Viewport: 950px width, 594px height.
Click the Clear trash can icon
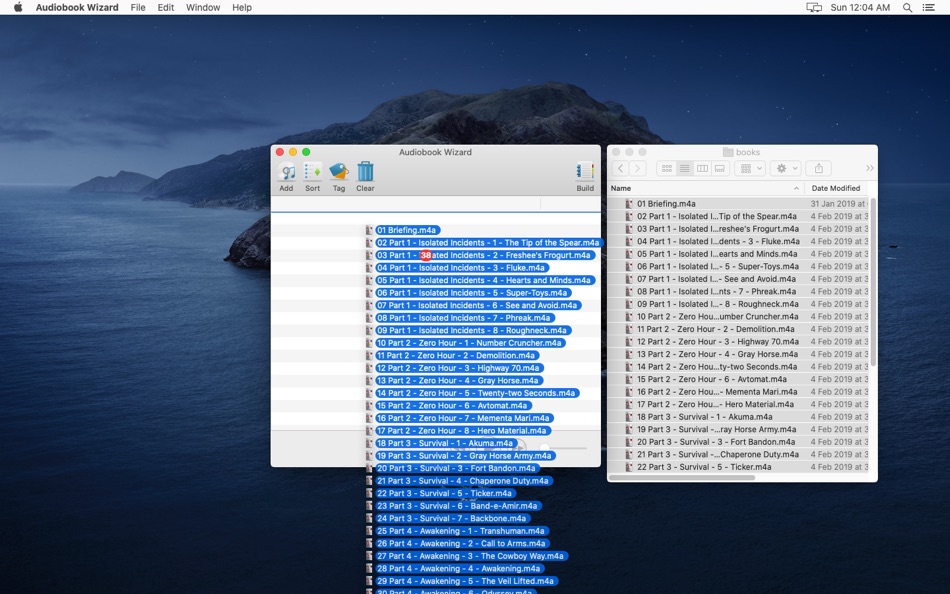tap(365, 172)
